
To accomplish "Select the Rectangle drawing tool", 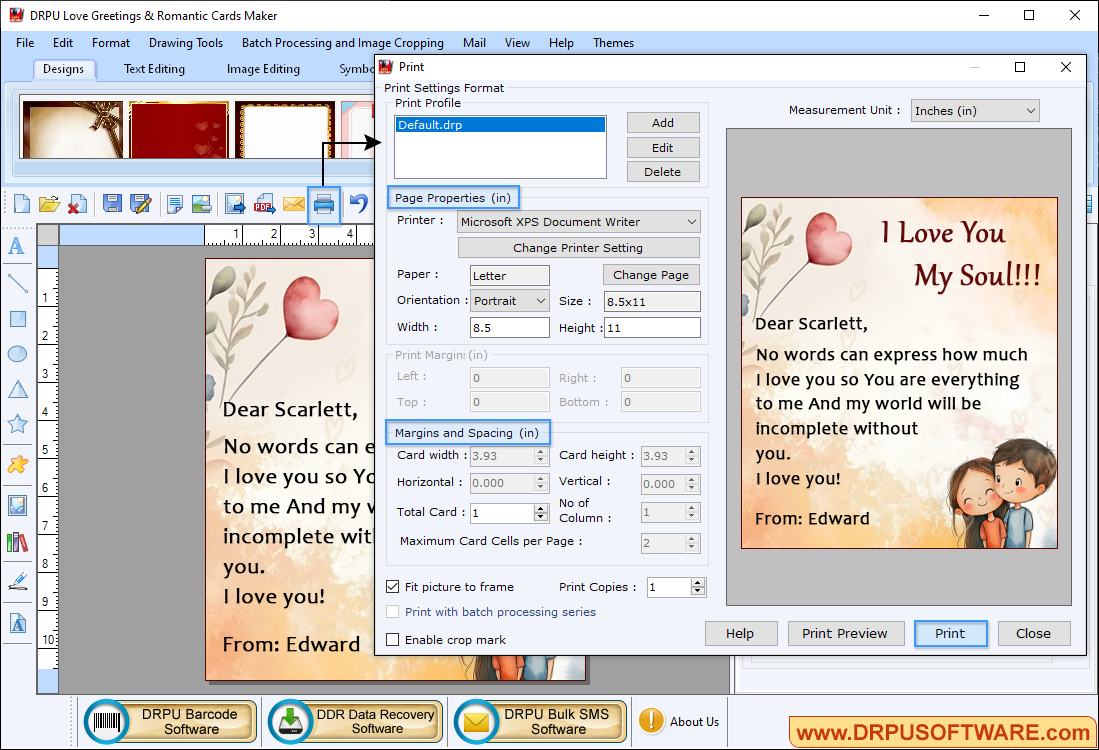I will tap(16, 318).
